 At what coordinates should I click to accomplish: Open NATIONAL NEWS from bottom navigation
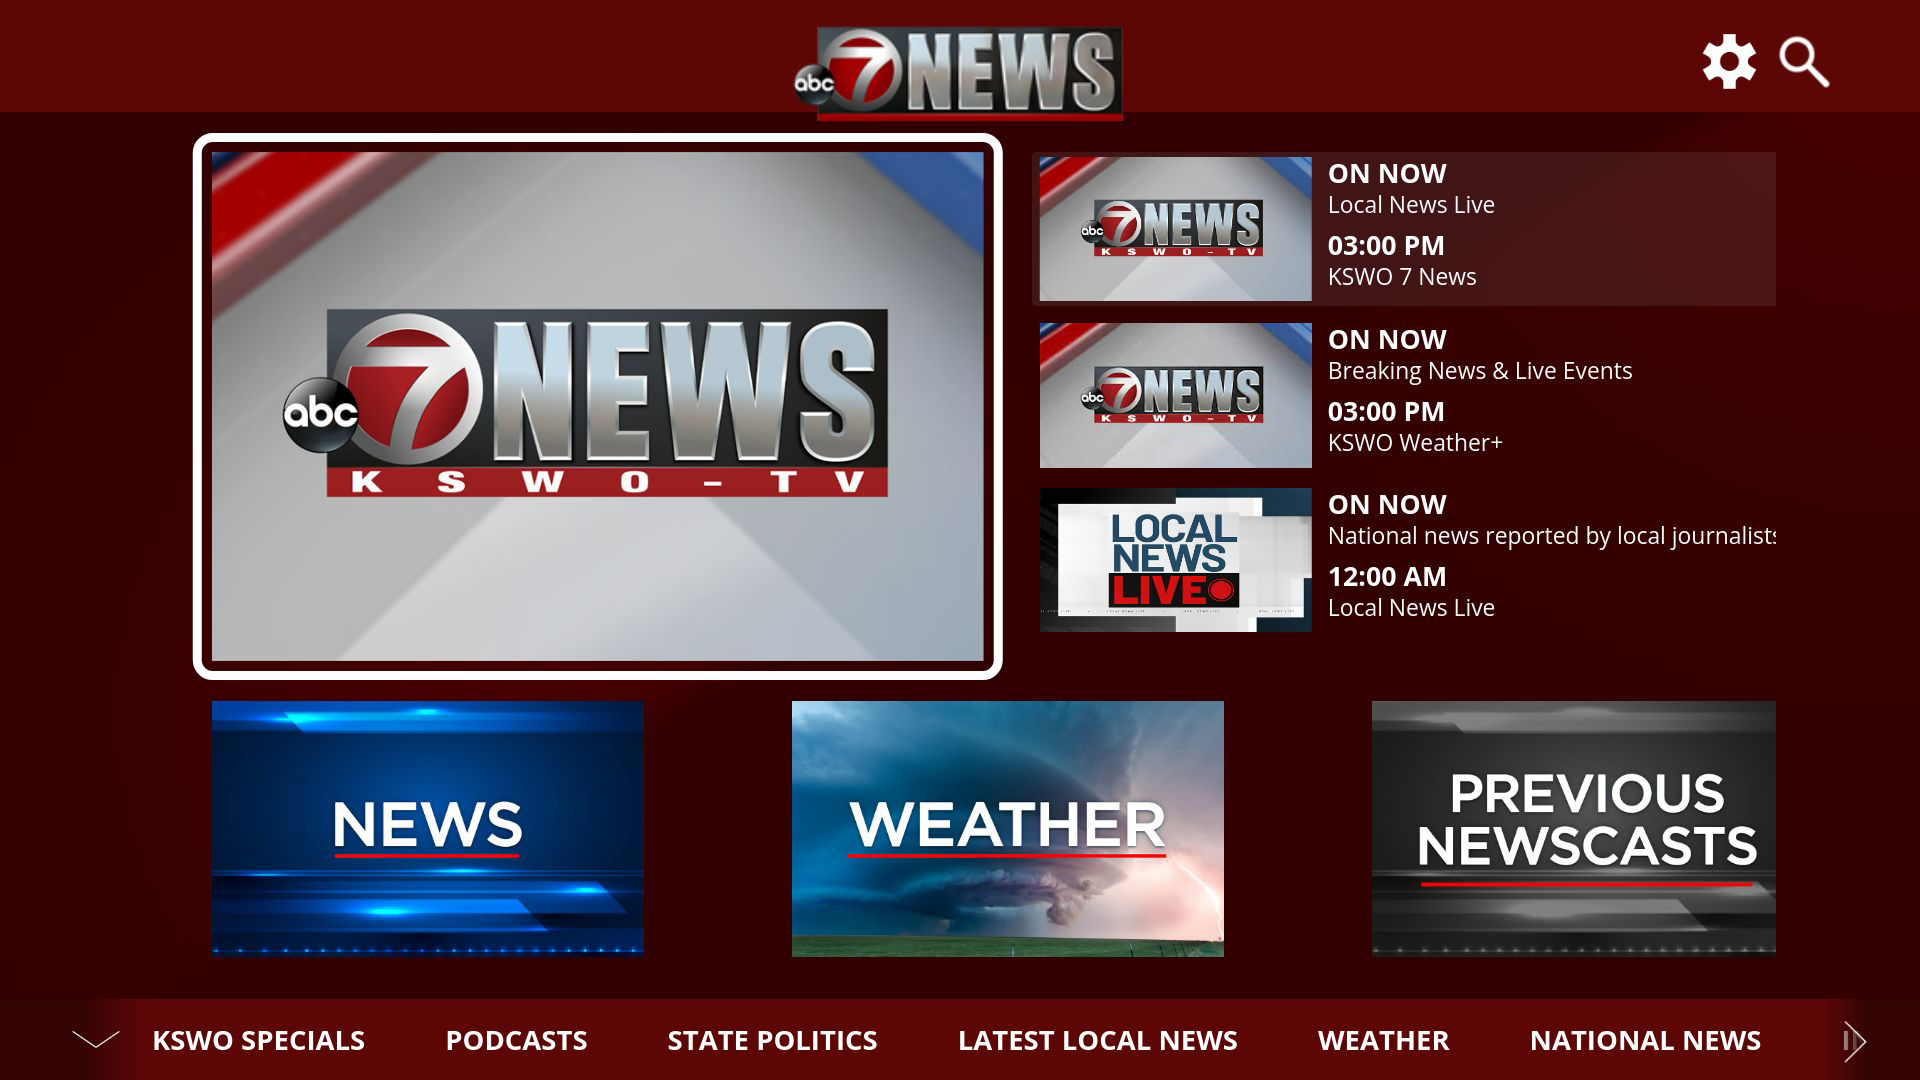1646,1041
